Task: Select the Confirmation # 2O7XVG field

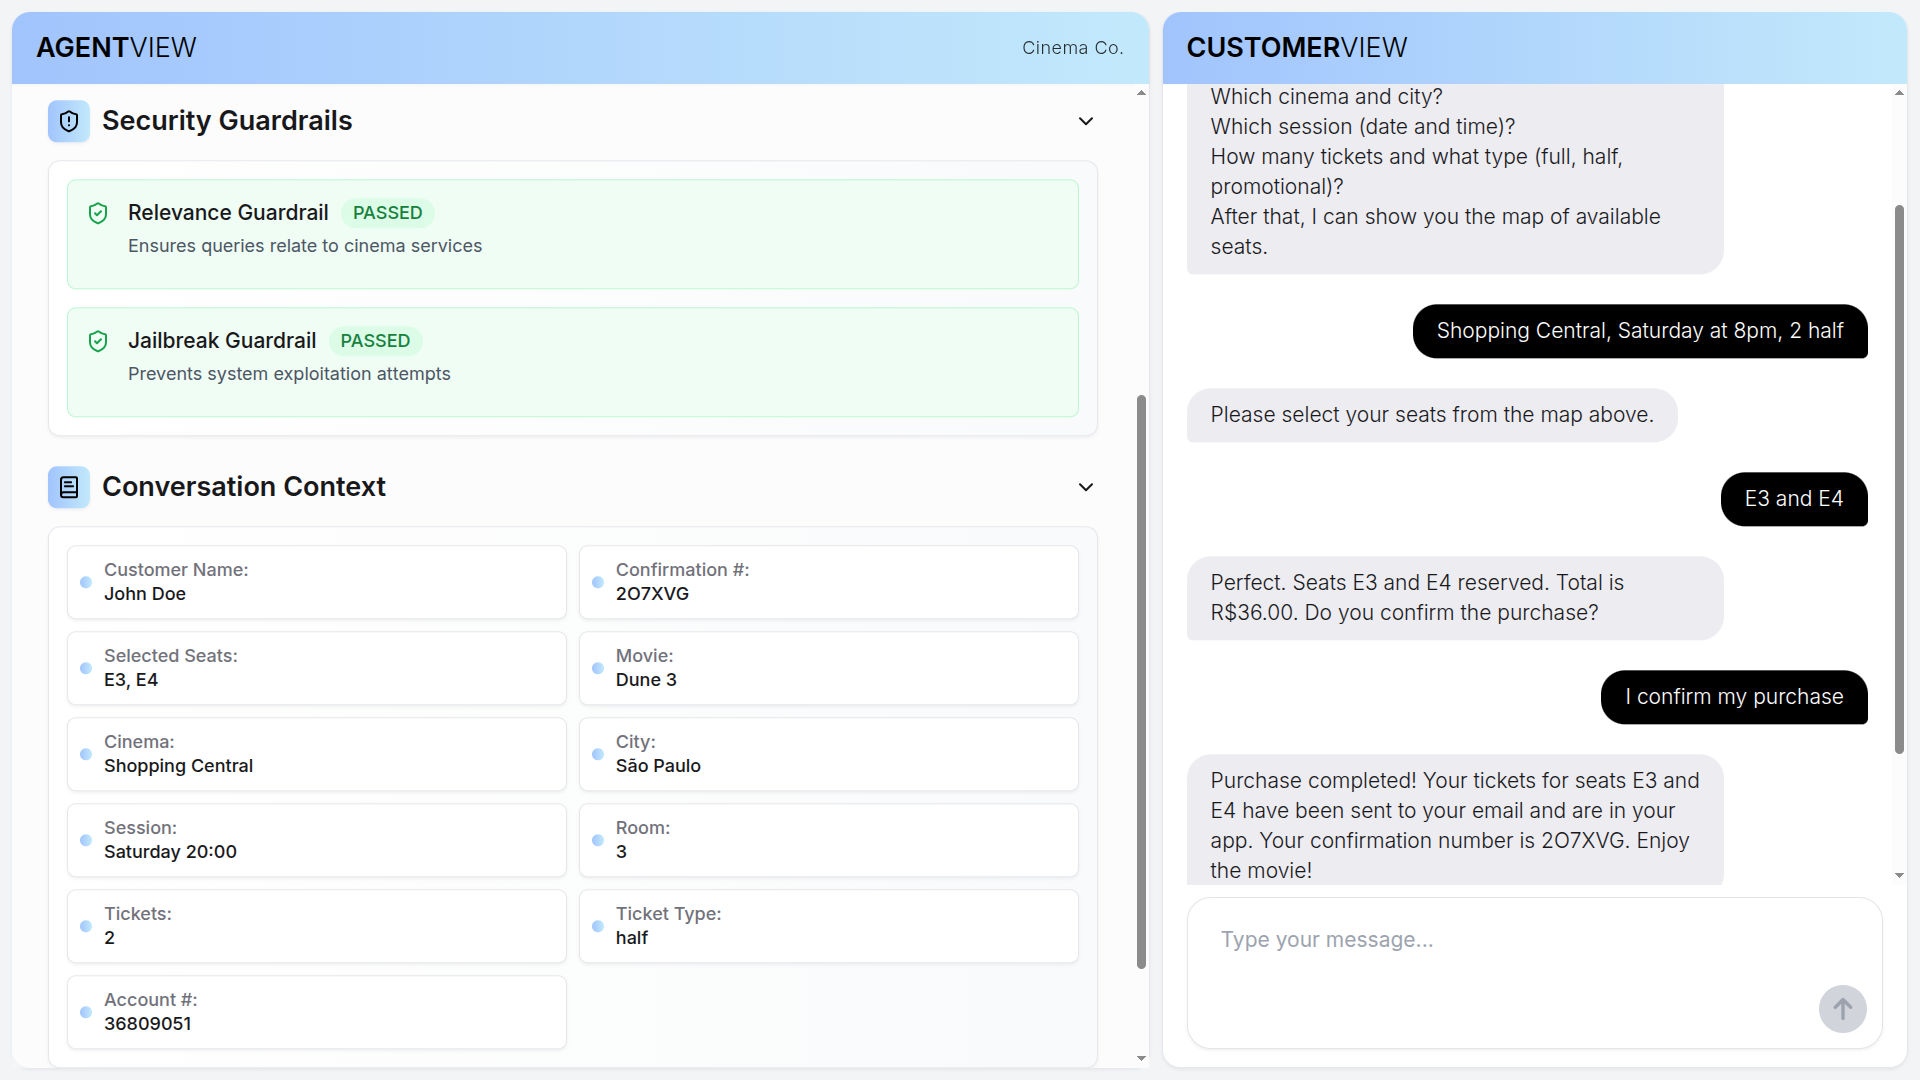Action: [828, 582]
